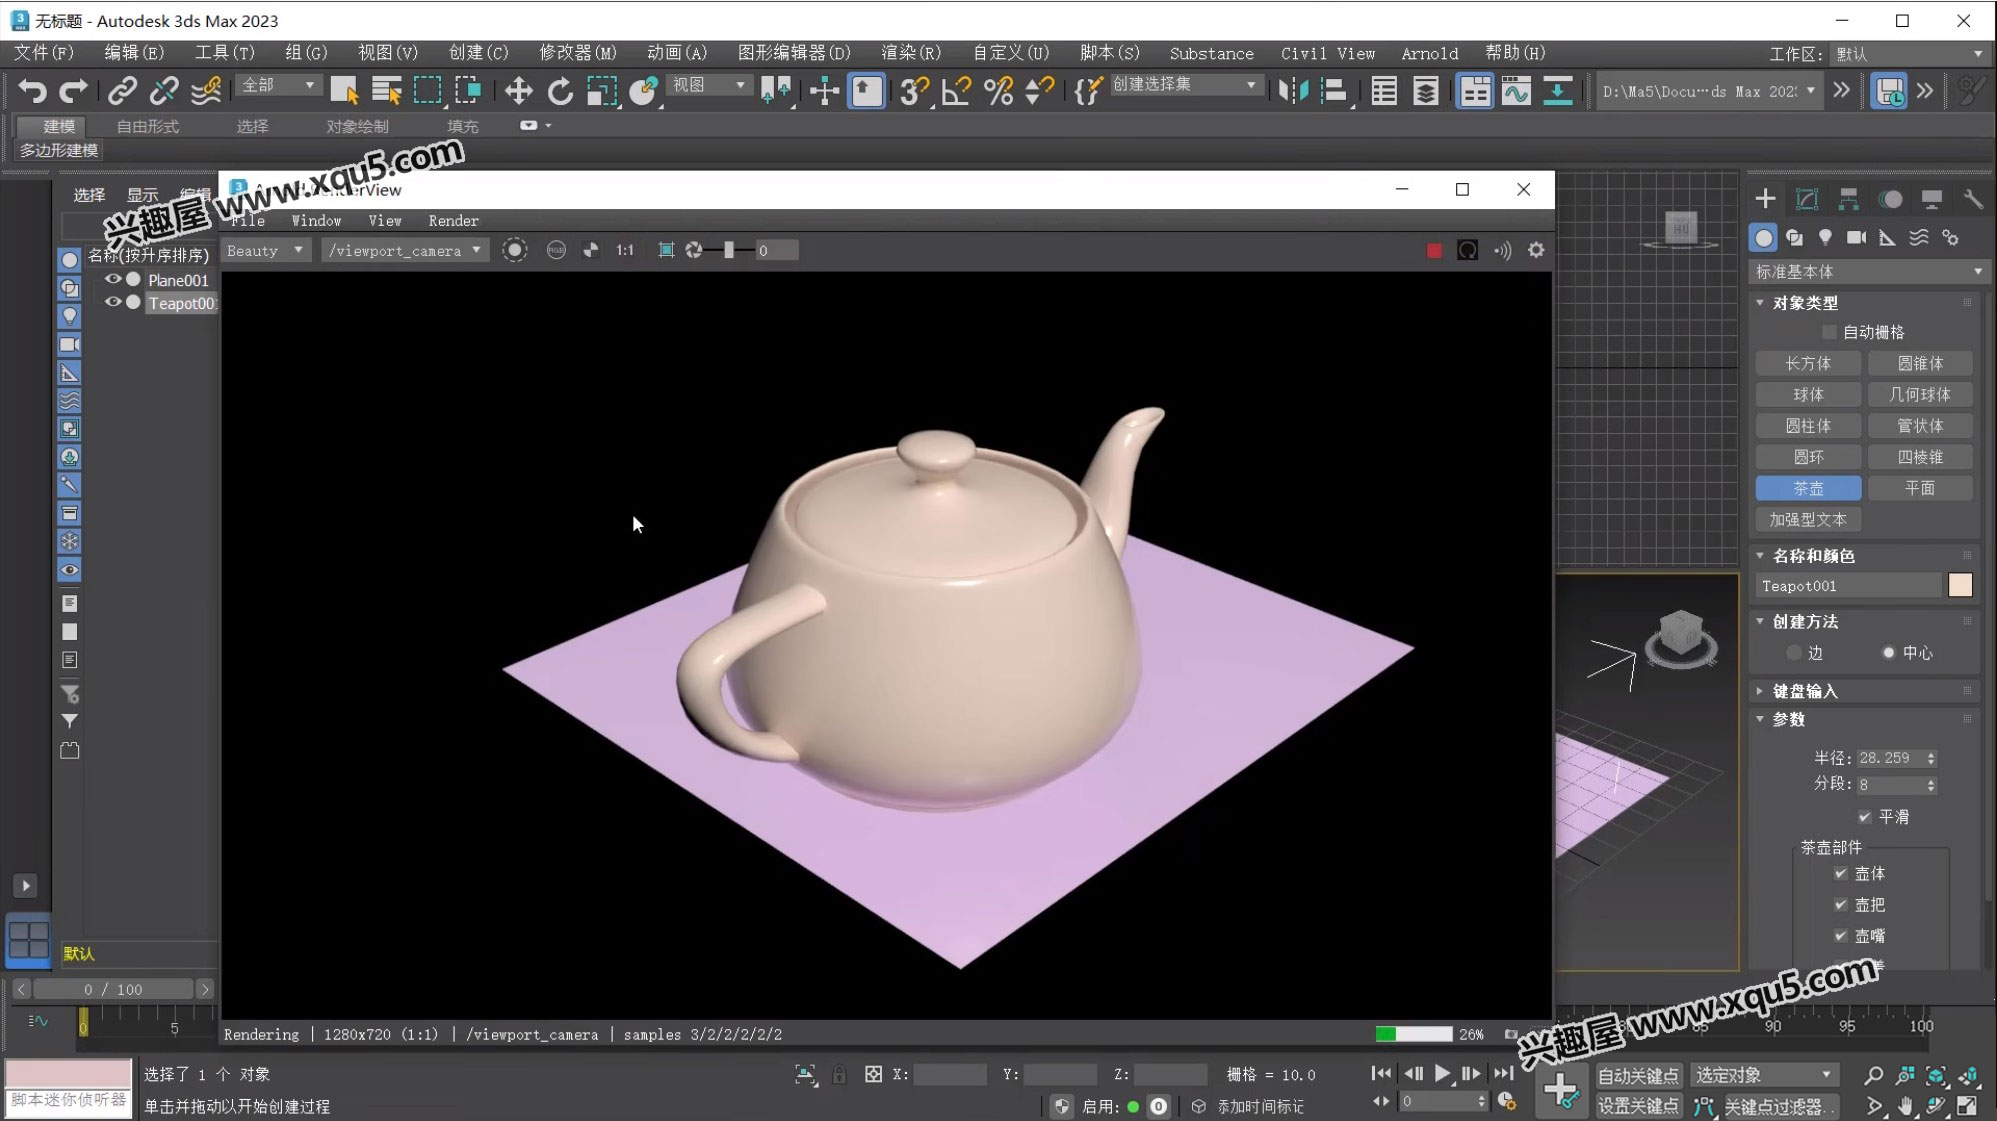The image size is (1997, 1121).
Task: Hide Plane001 with its eye icon
Action: point(113,279)
